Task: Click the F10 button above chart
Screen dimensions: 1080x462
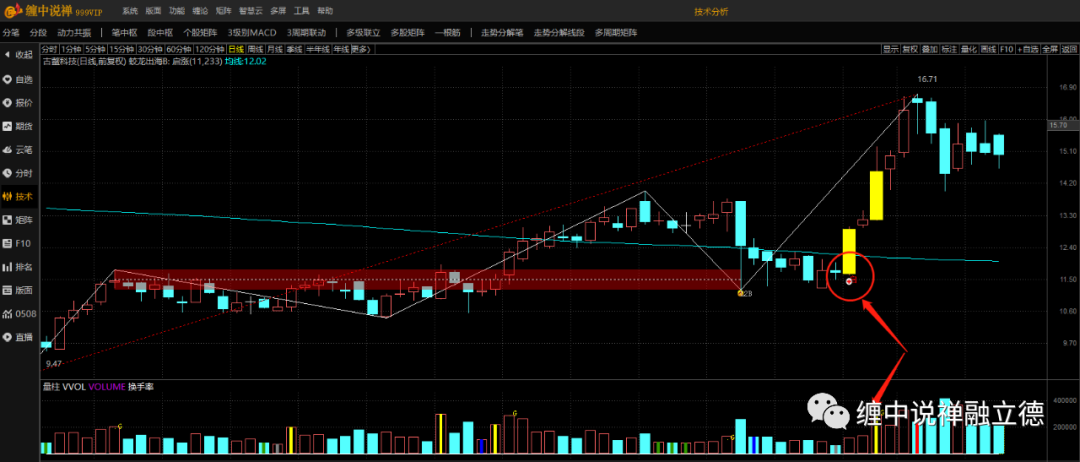Action: pyautogui.click(x=1007, y=49)
